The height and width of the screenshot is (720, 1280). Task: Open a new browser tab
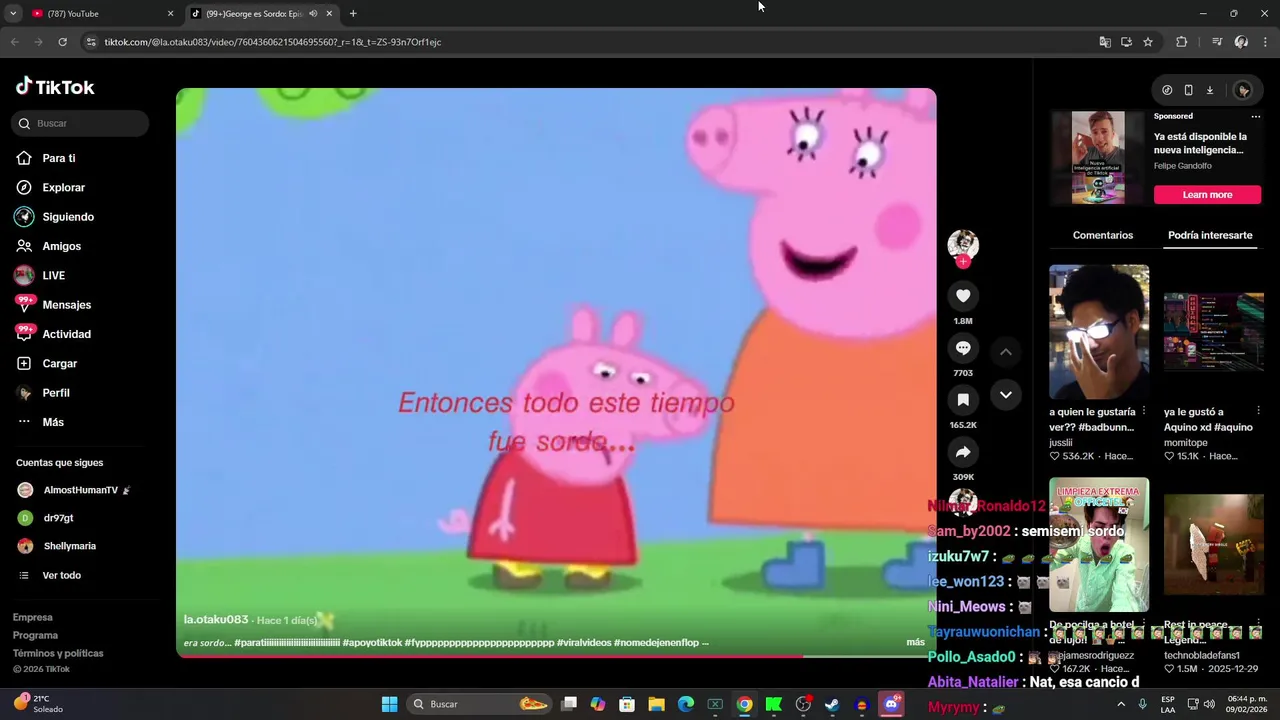(x=353, y=14)
